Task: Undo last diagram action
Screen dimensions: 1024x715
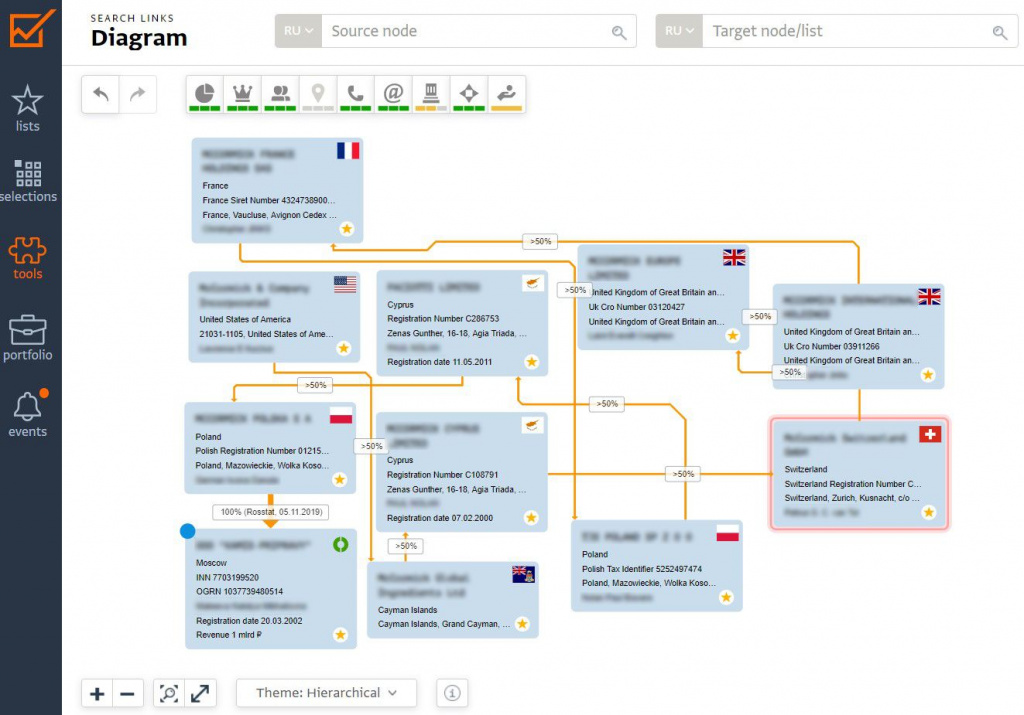Action: coord(100,94)
